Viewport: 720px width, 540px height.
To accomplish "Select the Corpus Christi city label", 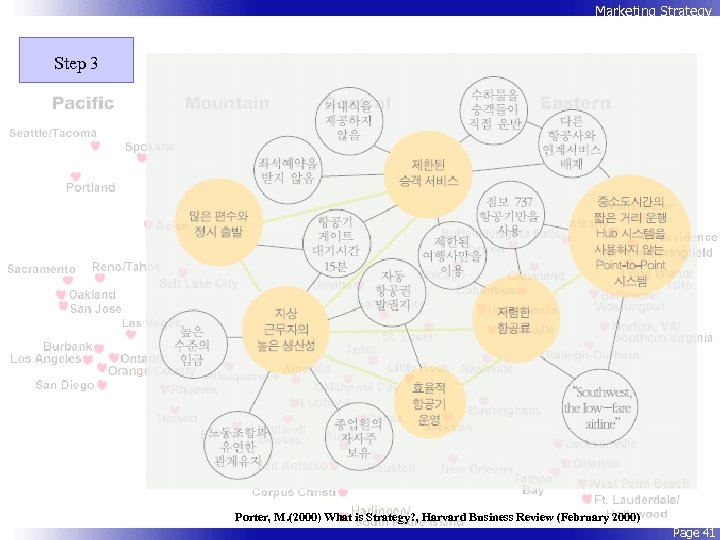I will [294, 492].
